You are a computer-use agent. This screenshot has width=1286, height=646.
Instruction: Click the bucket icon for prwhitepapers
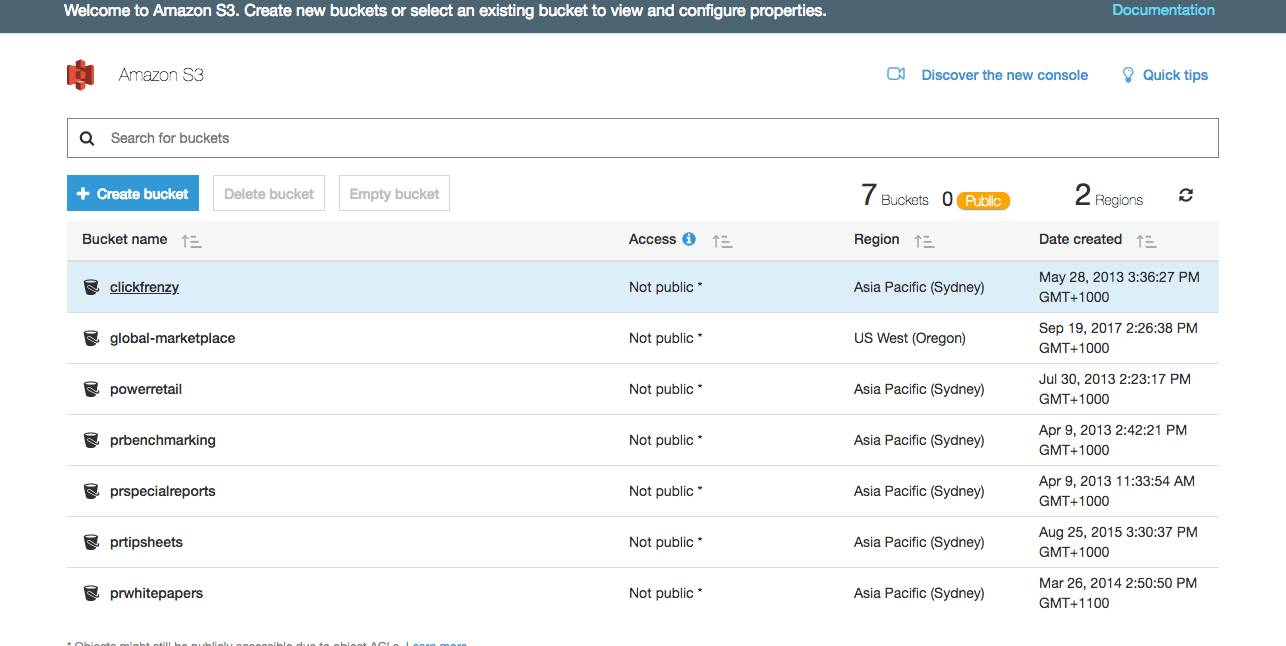click(91, 593)
